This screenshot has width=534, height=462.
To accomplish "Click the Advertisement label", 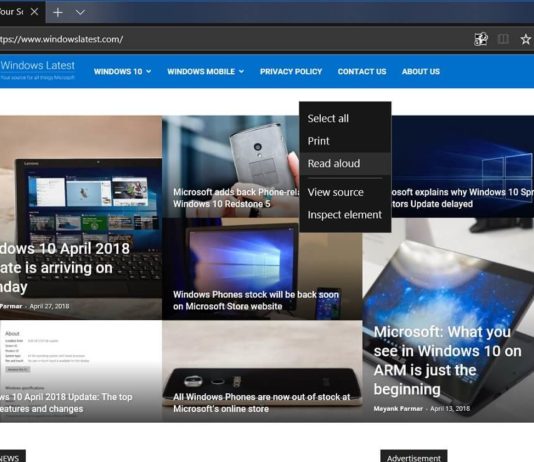I will [413, 458].
